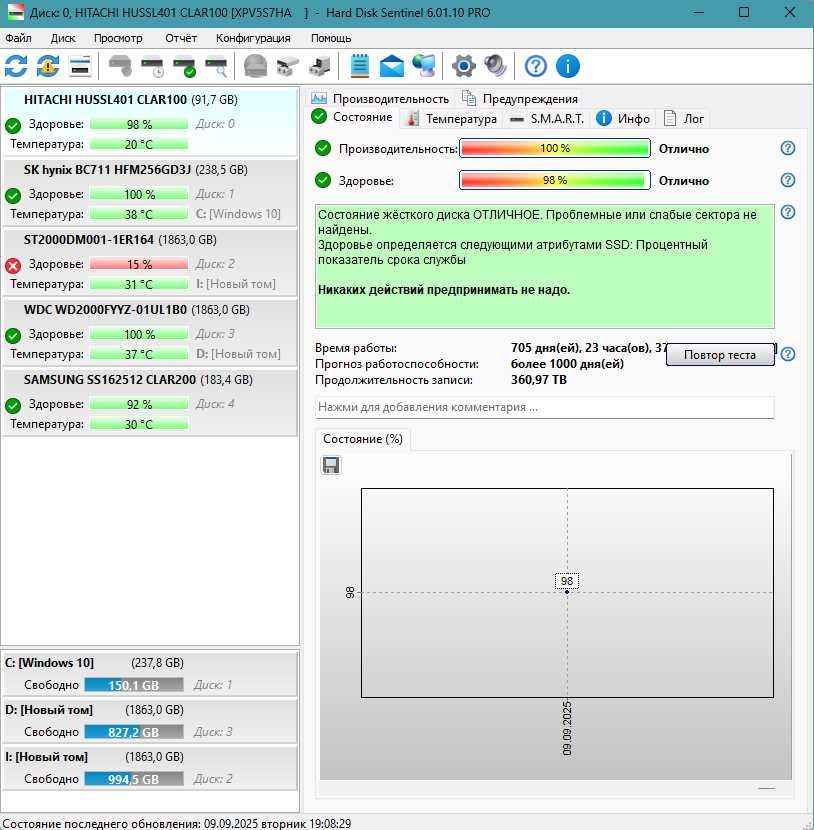The width and height of the screenshot is (814, 830).
Task: Select the Состояние tab
Action: [352, 117]
